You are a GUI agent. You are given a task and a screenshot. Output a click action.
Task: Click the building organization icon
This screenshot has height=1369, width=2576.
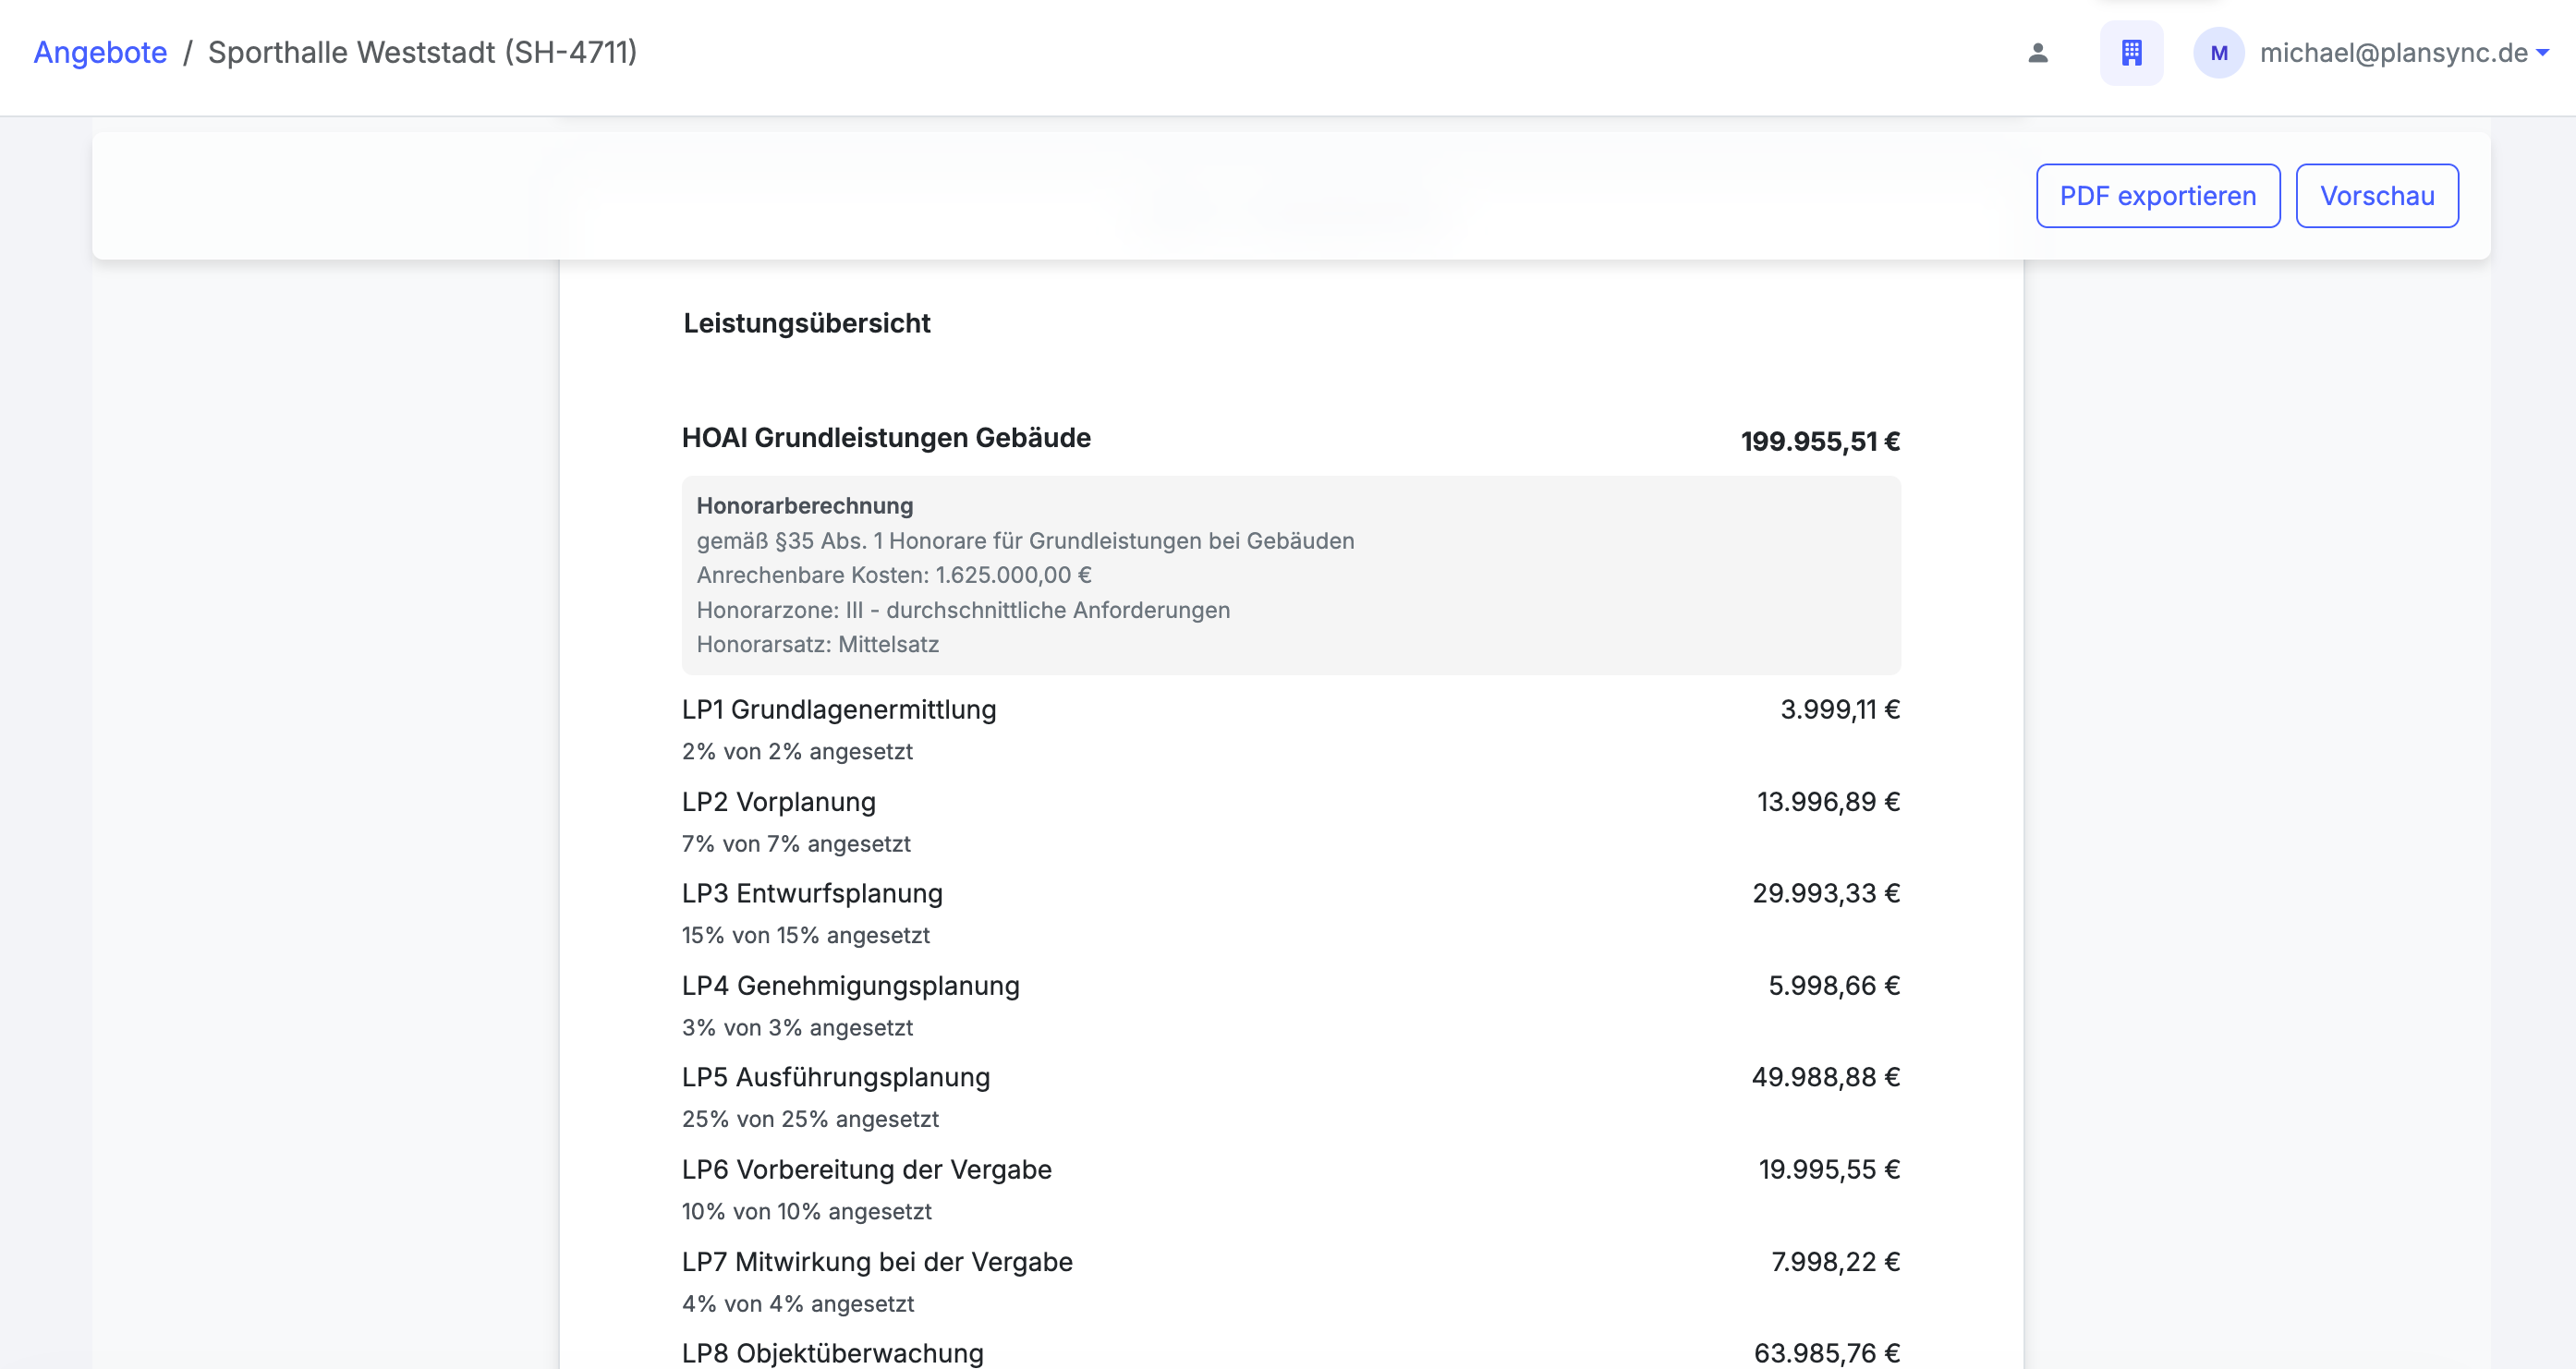[x=2131, y=53]
